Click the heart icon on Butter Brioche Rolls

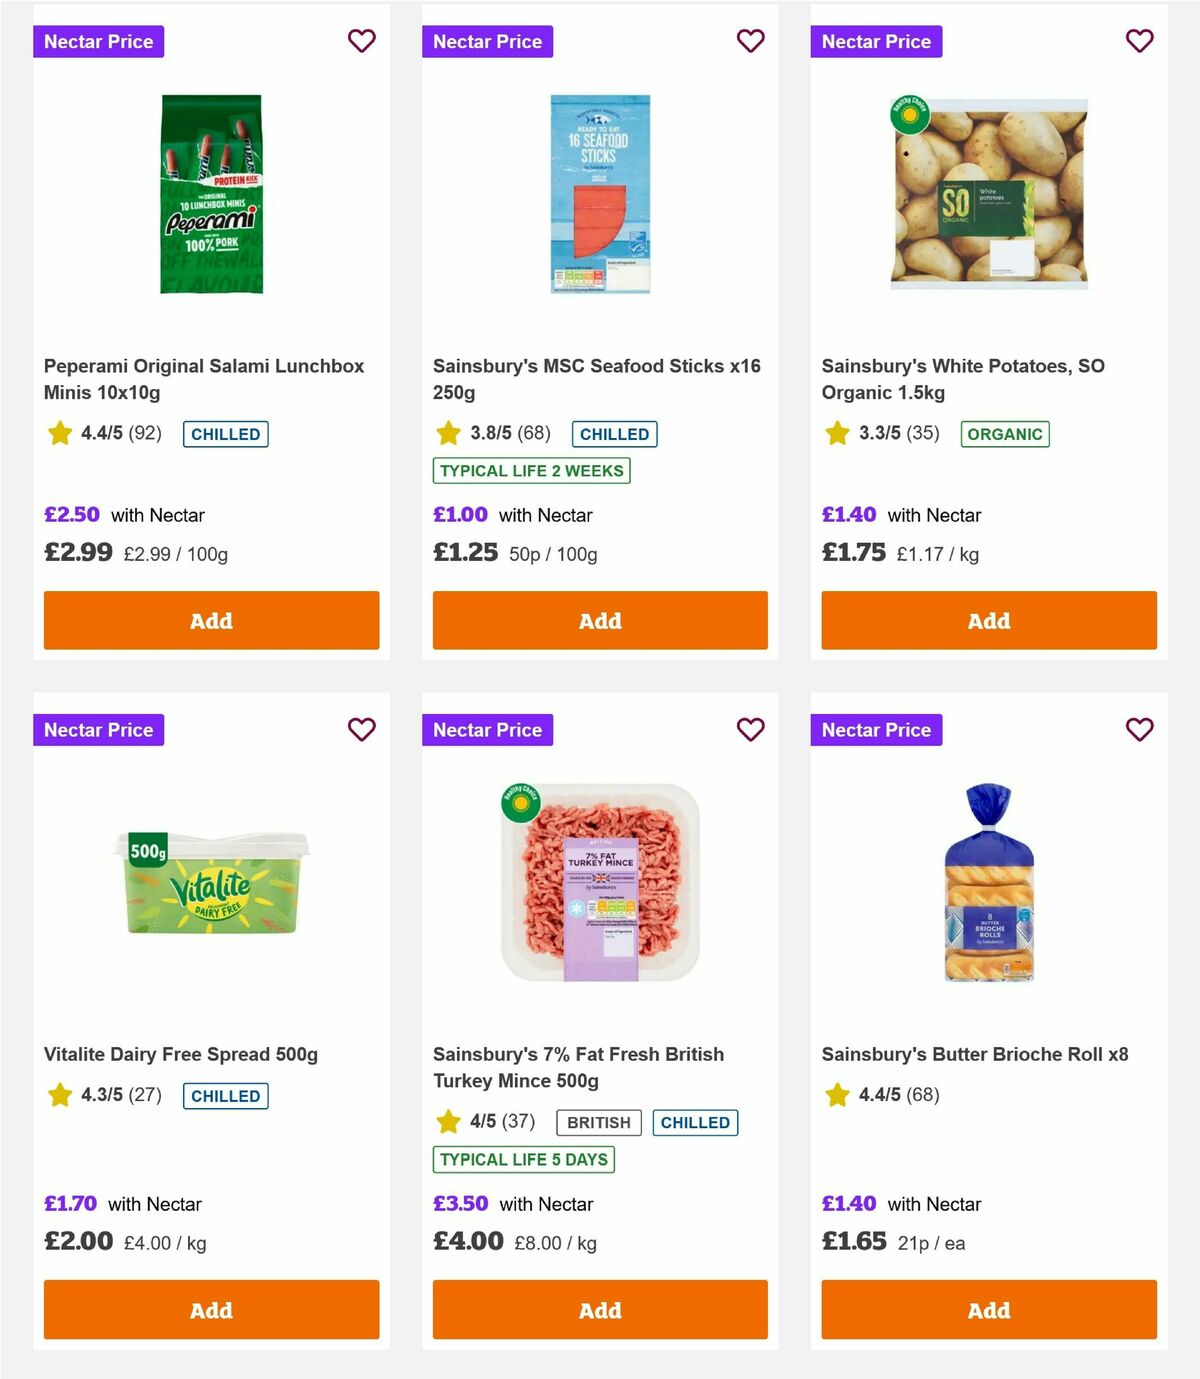(1139, 730)
